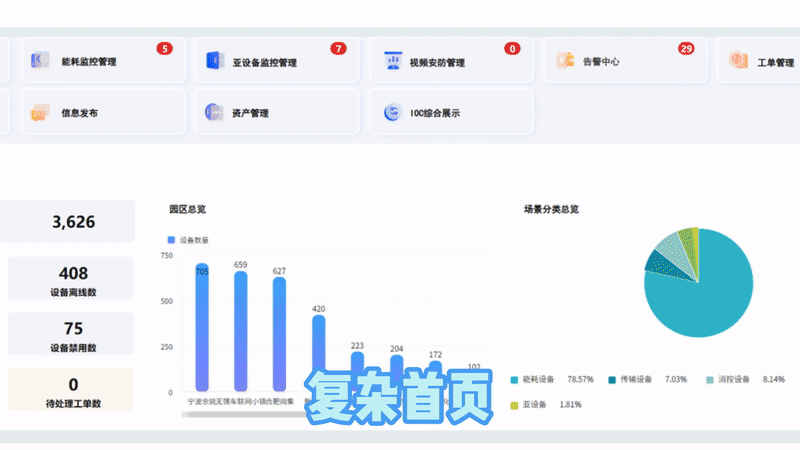Viewport: 800px width, 450px height.
Task: Toggle the 设备数量 legend swatch
Action: point(171,240)
